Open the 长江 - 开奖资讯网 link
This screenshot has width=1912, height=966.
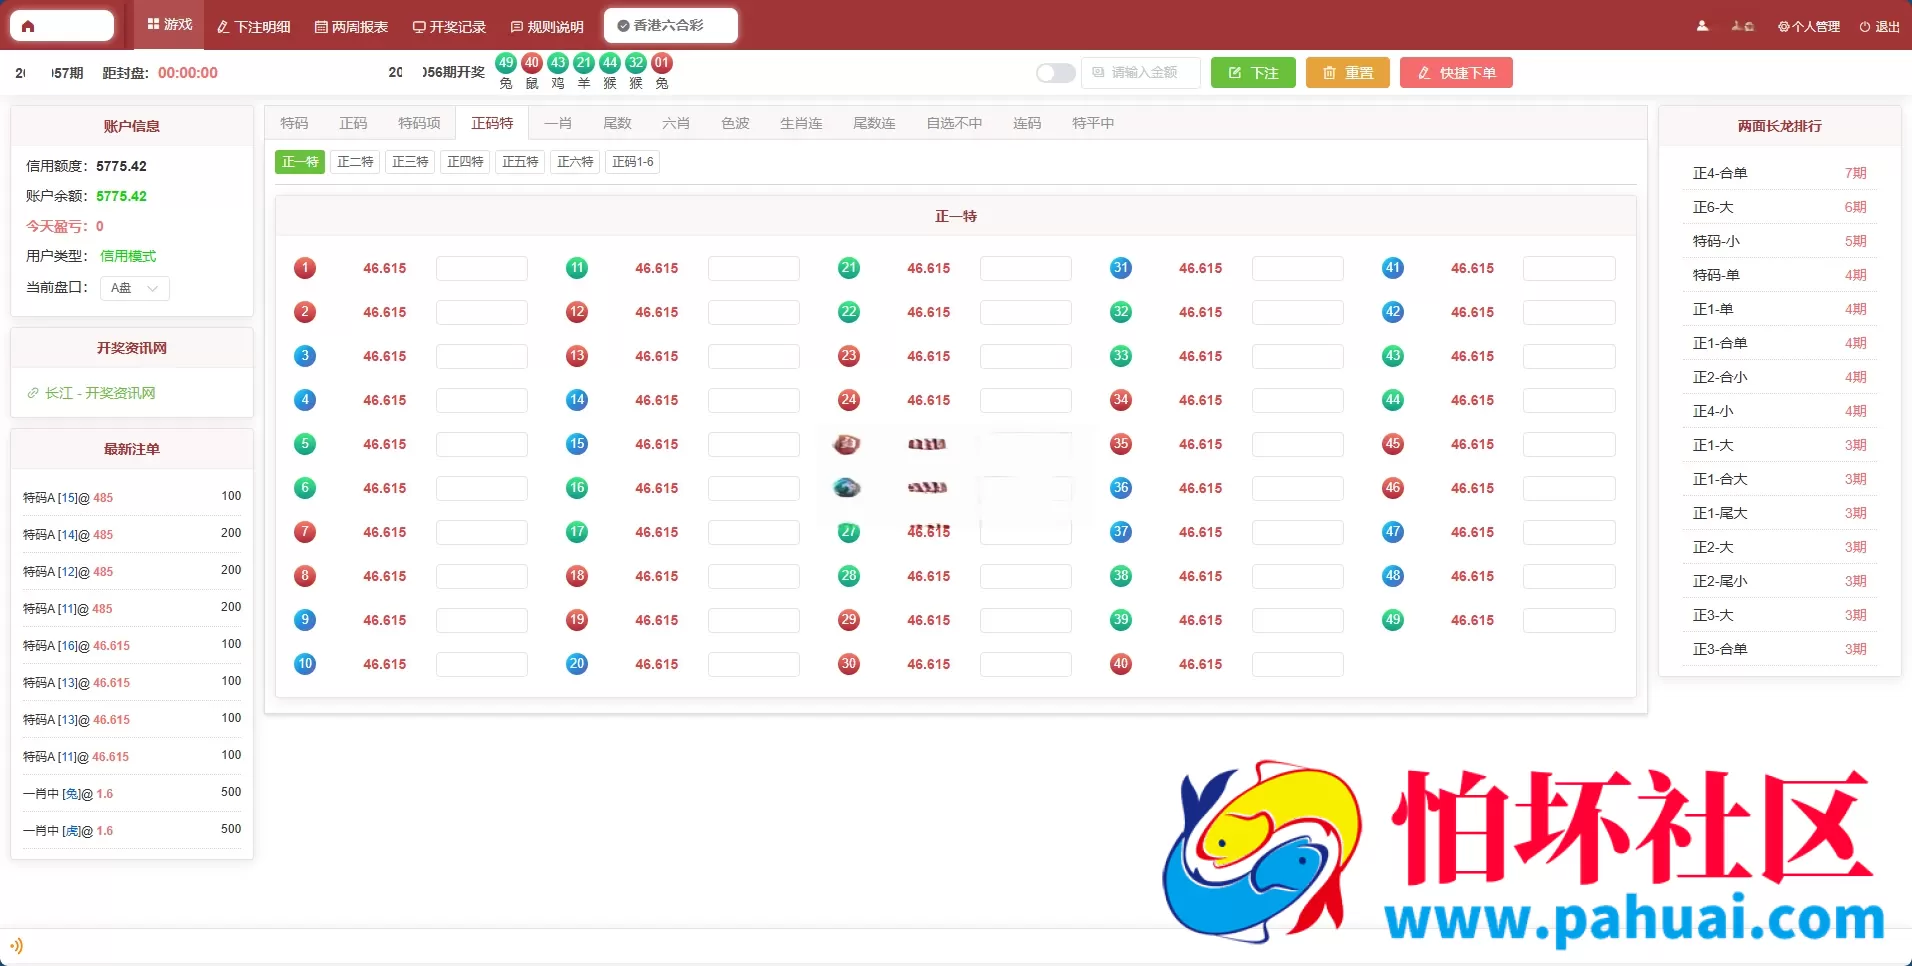click(100, 393)
